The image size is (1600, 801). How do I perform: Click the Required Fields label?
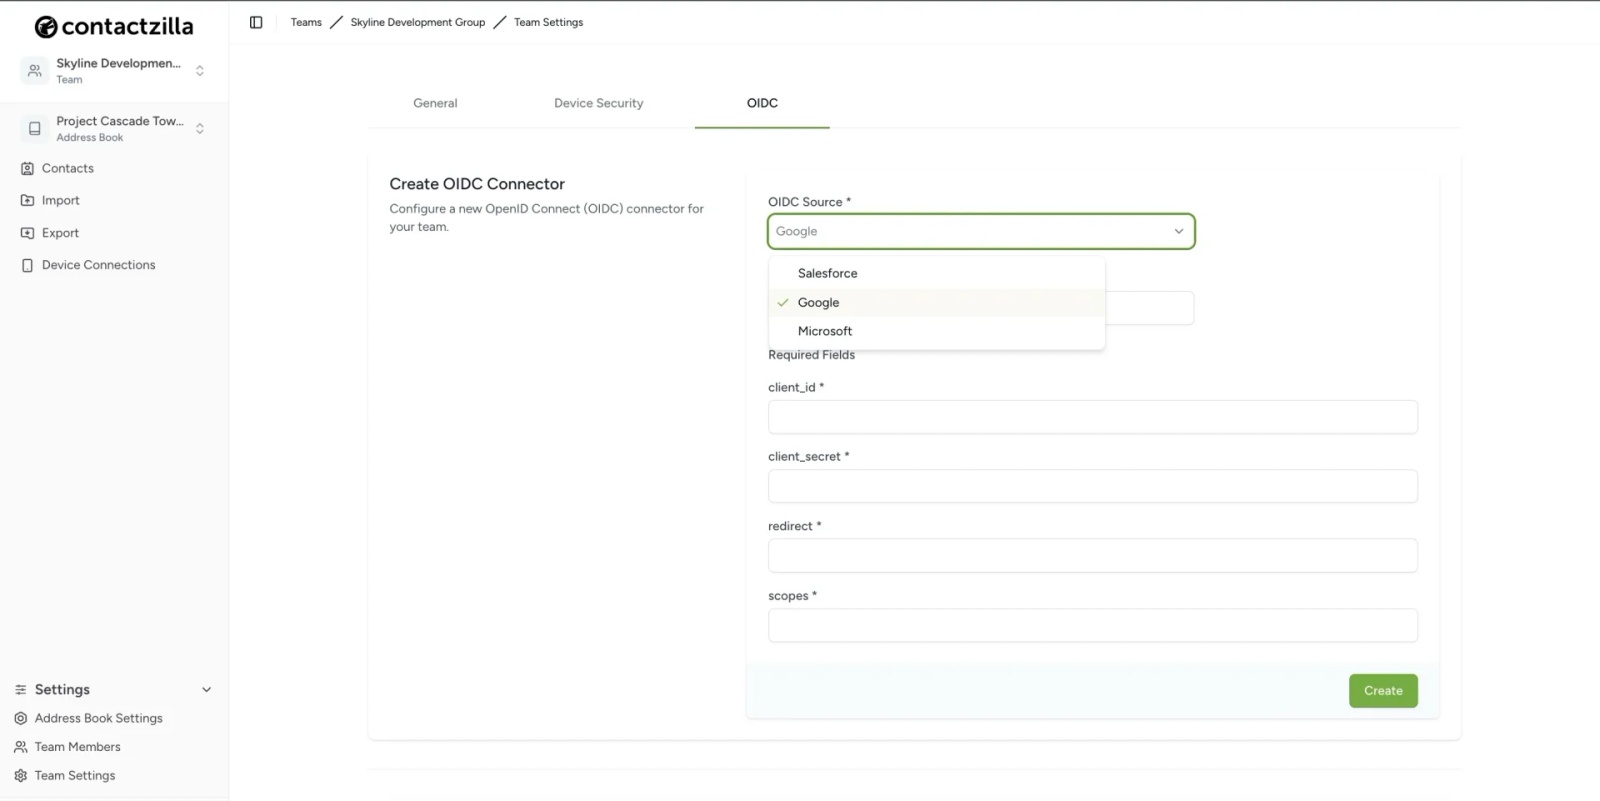click(811, 355)
